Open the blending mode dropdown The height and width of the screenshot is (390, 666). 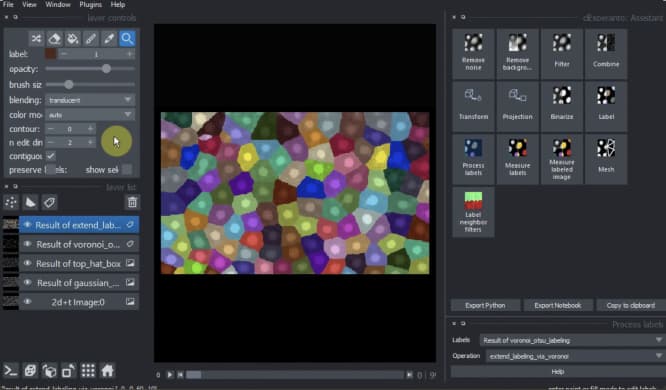point(90,100)
